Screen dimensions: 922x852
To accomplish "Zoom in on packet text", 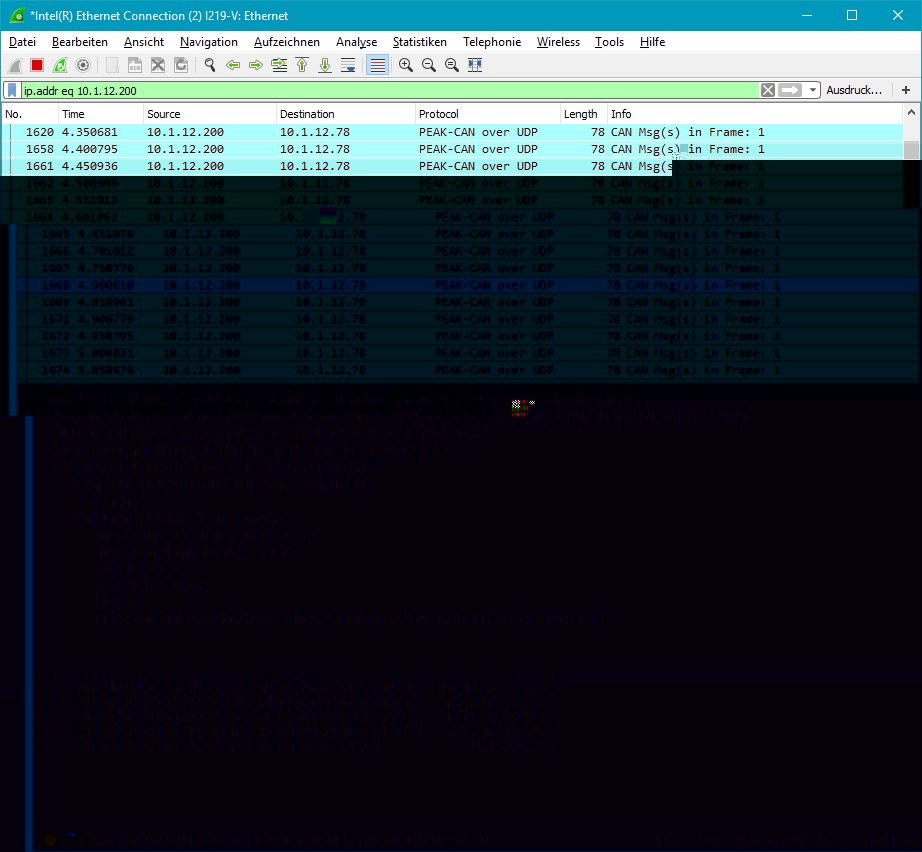I will coord(406,65).
